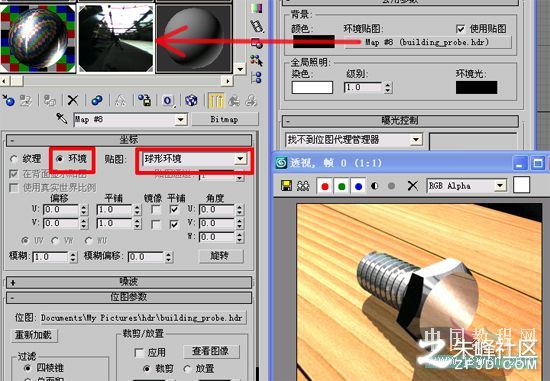
Task: Toggle the blue channel display
Action: [358, 186]
